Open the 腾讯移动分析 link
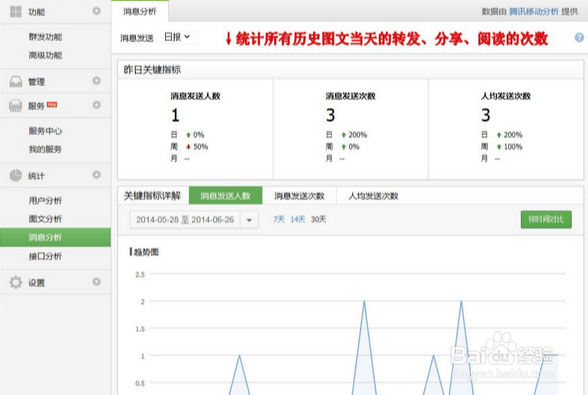The height and width of the screenshot is (395, 588). pyautogui.click(x=534, y=12)
